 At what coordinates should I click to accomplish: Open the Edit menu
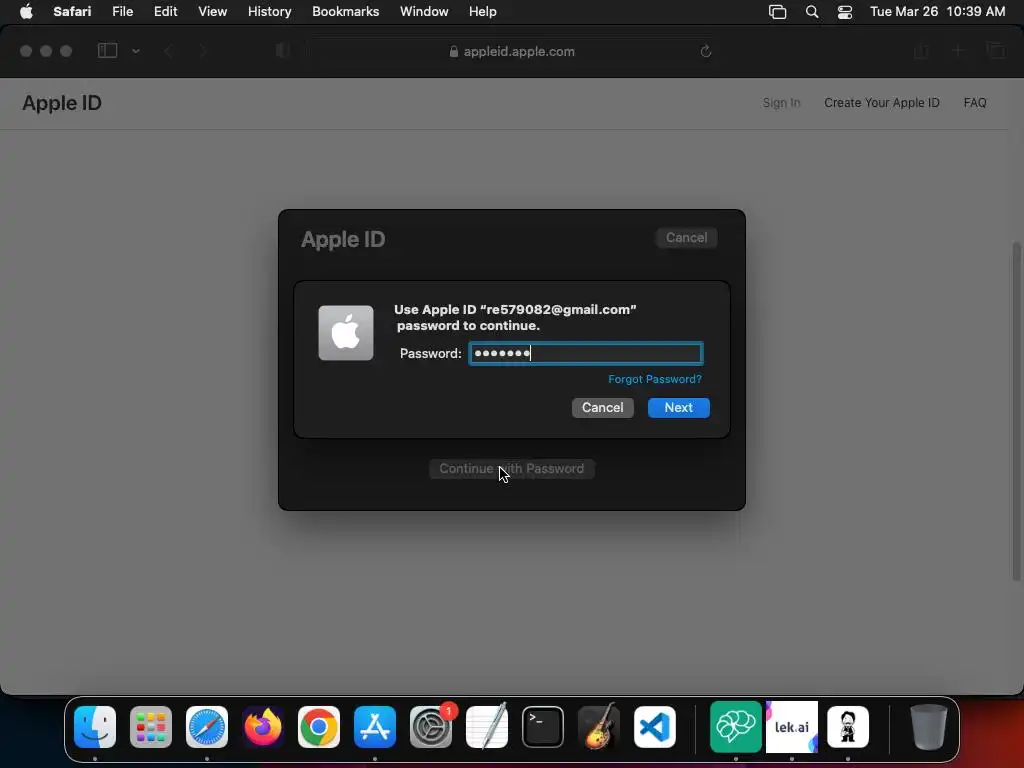pos(165,12)
